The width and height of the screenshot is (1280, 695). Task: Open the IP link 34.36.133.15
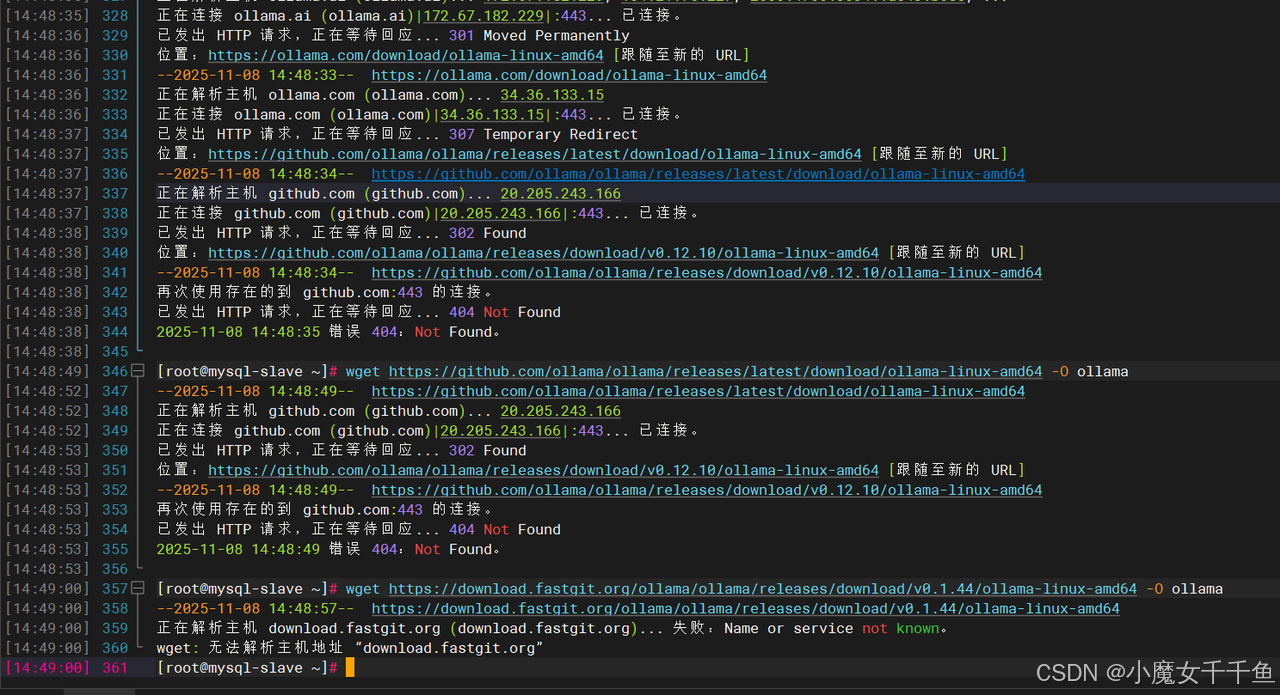click(551, 94)
